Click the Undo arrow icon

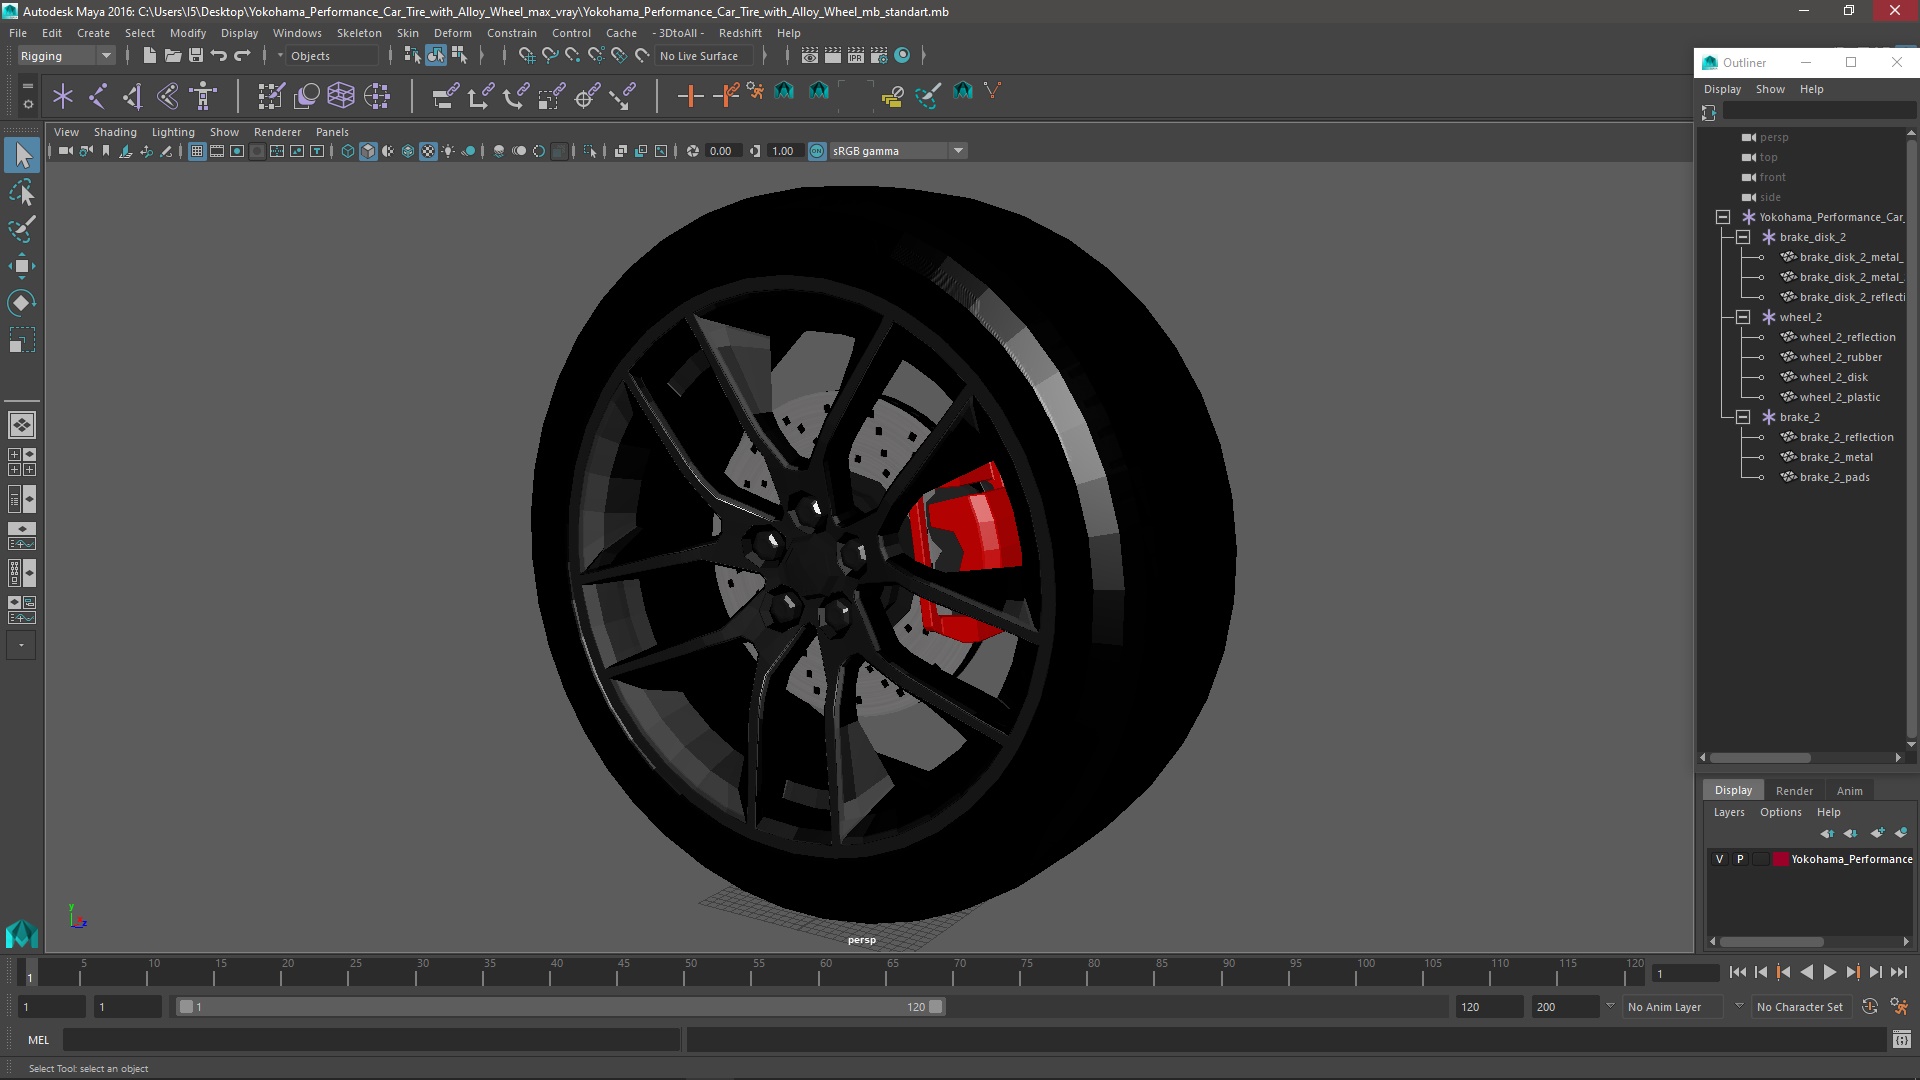tap(219, 56)
